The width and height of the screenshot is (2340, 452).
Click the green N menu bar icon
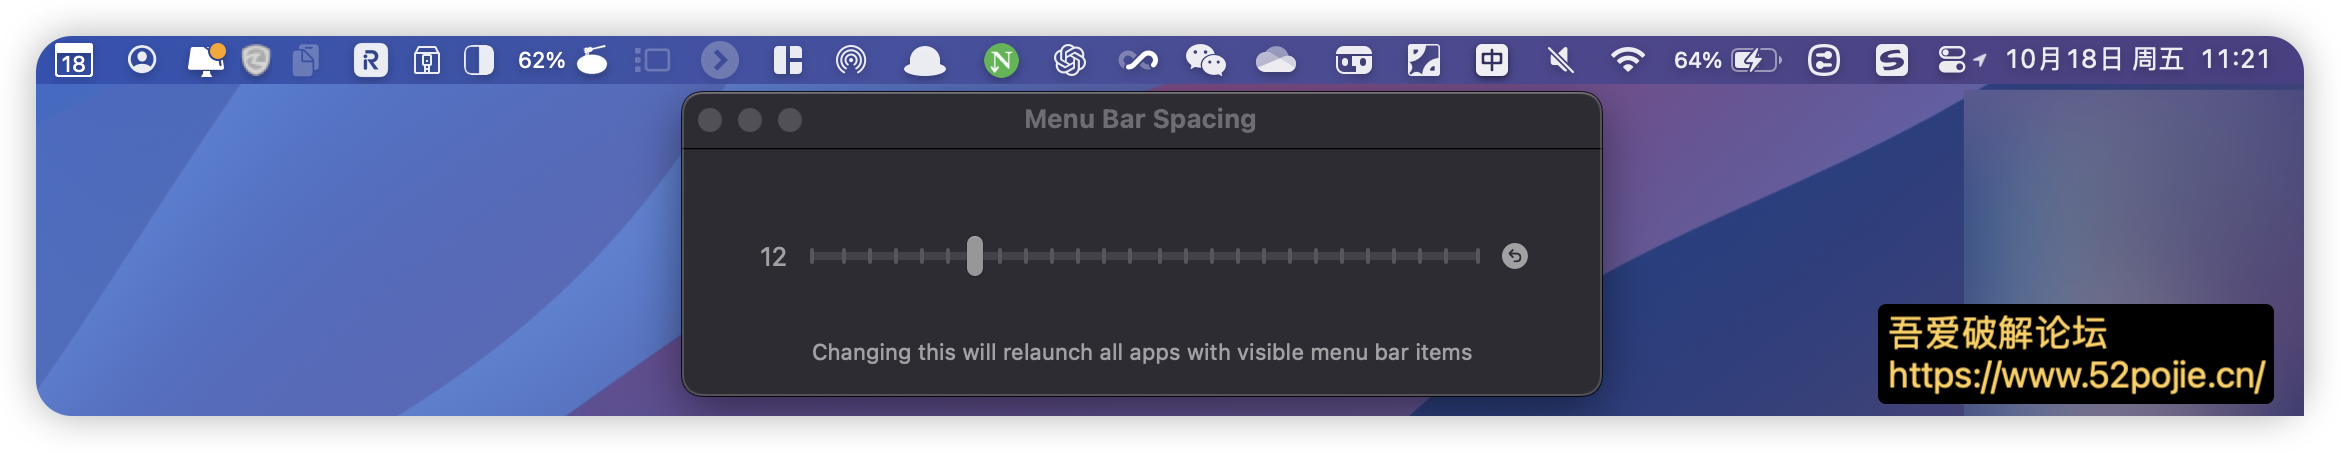pyautogui.click(x=1001, y=61)
